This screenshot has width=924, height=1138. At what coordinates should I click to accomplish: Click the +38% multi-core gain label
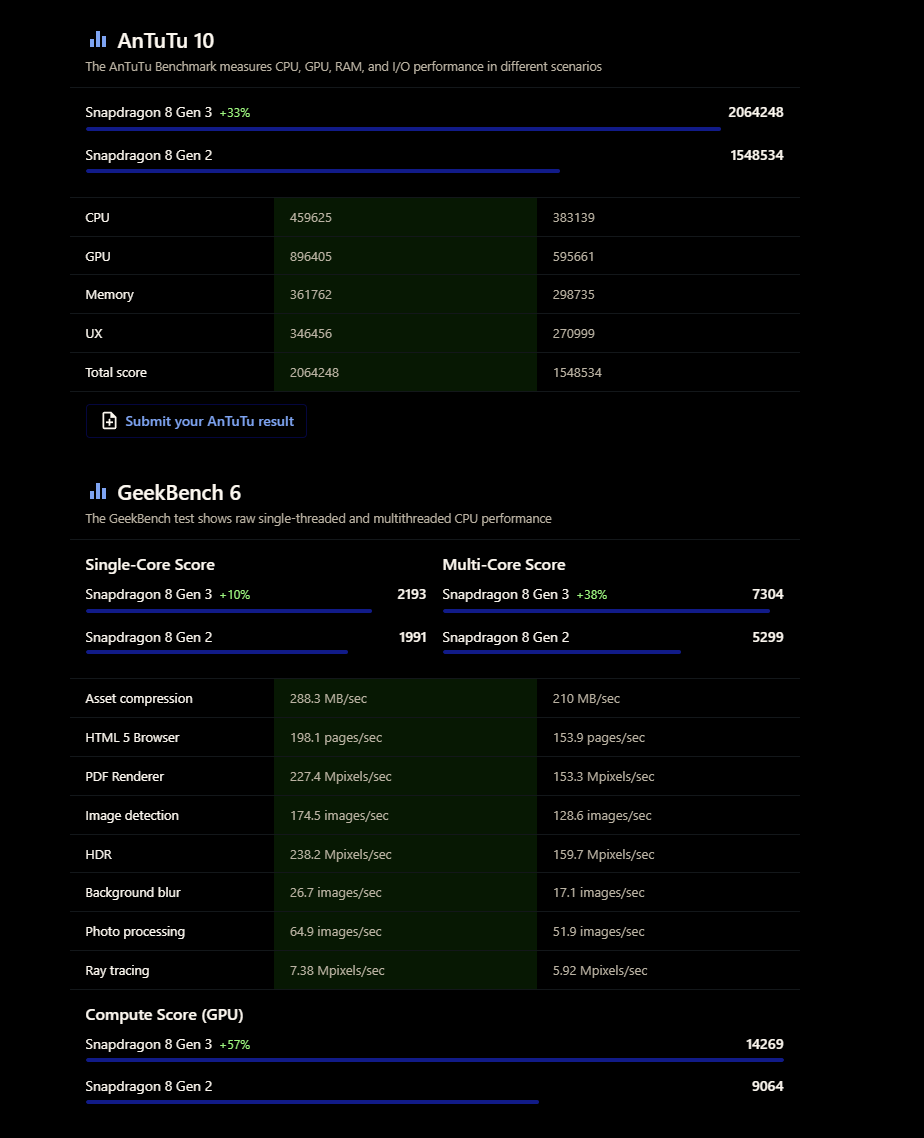pos(592,594)
